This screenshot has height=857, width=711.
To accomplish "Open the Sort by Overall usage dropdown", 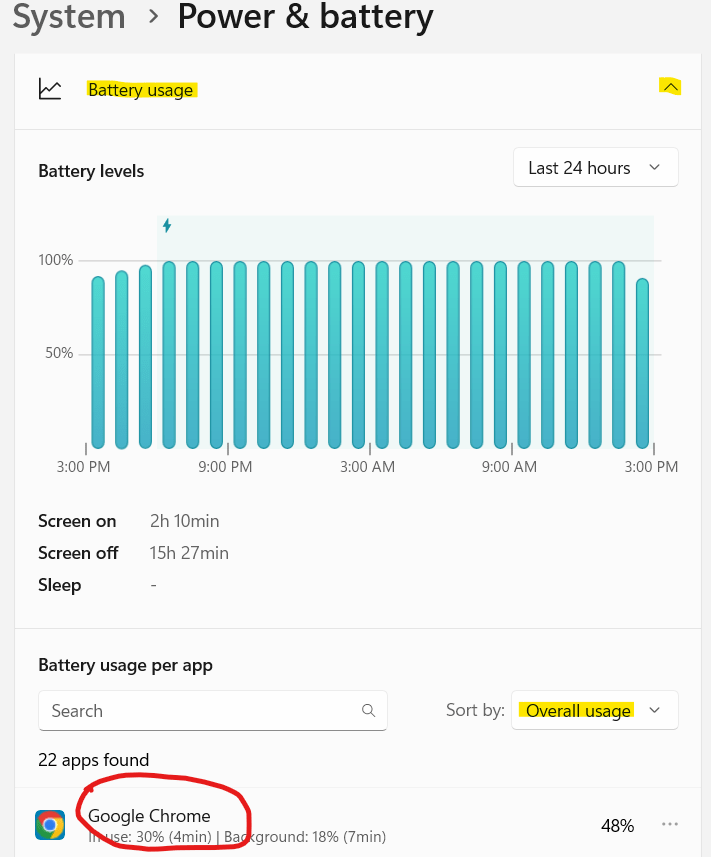I will click(x=595, y=711).
